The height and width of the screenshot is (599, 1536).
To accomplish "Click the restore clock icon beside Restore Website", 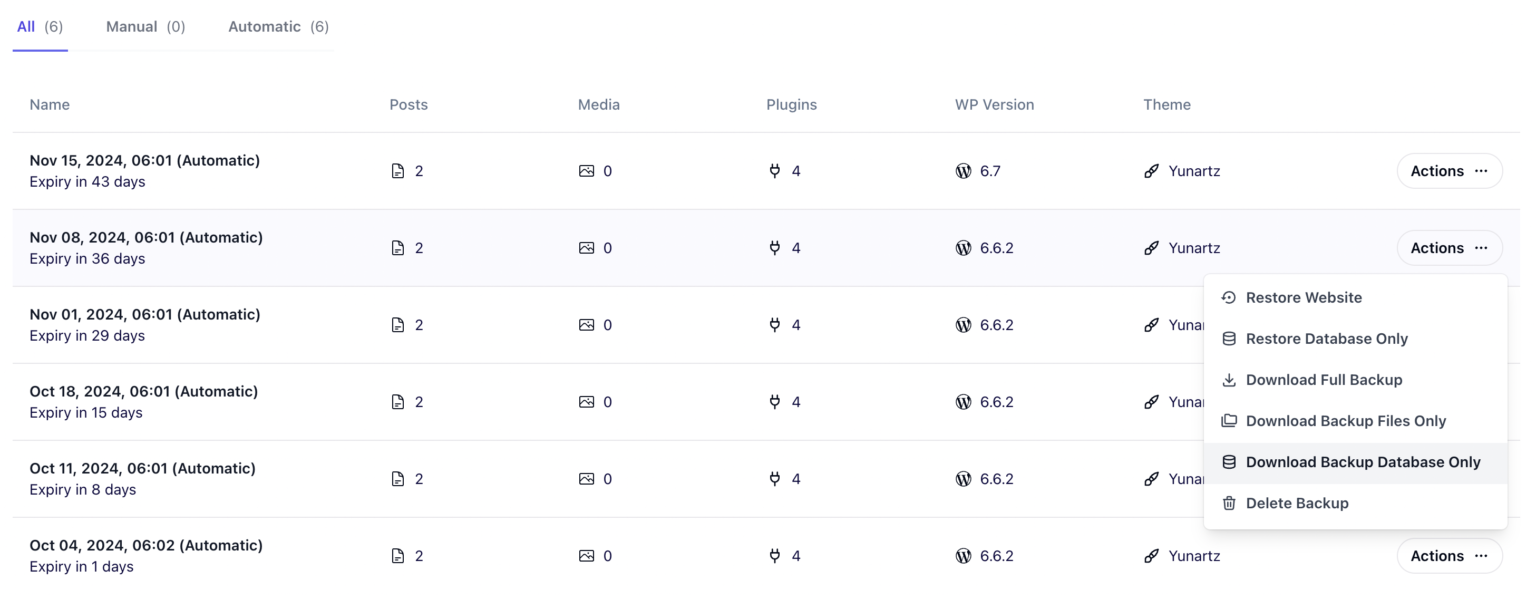I will tap(1228, 297).
